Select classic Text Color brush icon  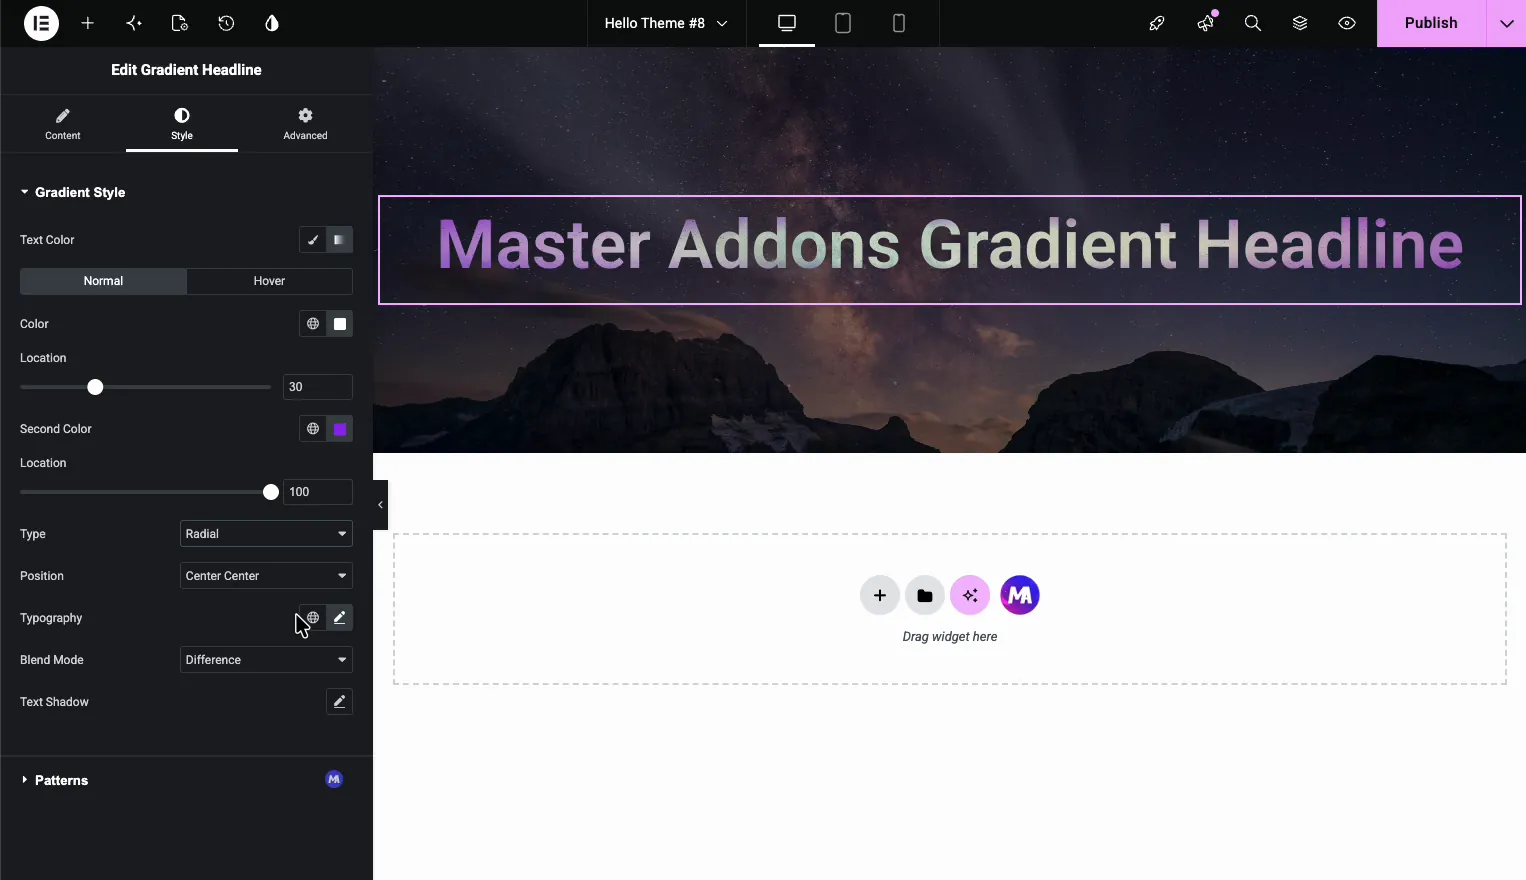(x=313, y=240)
